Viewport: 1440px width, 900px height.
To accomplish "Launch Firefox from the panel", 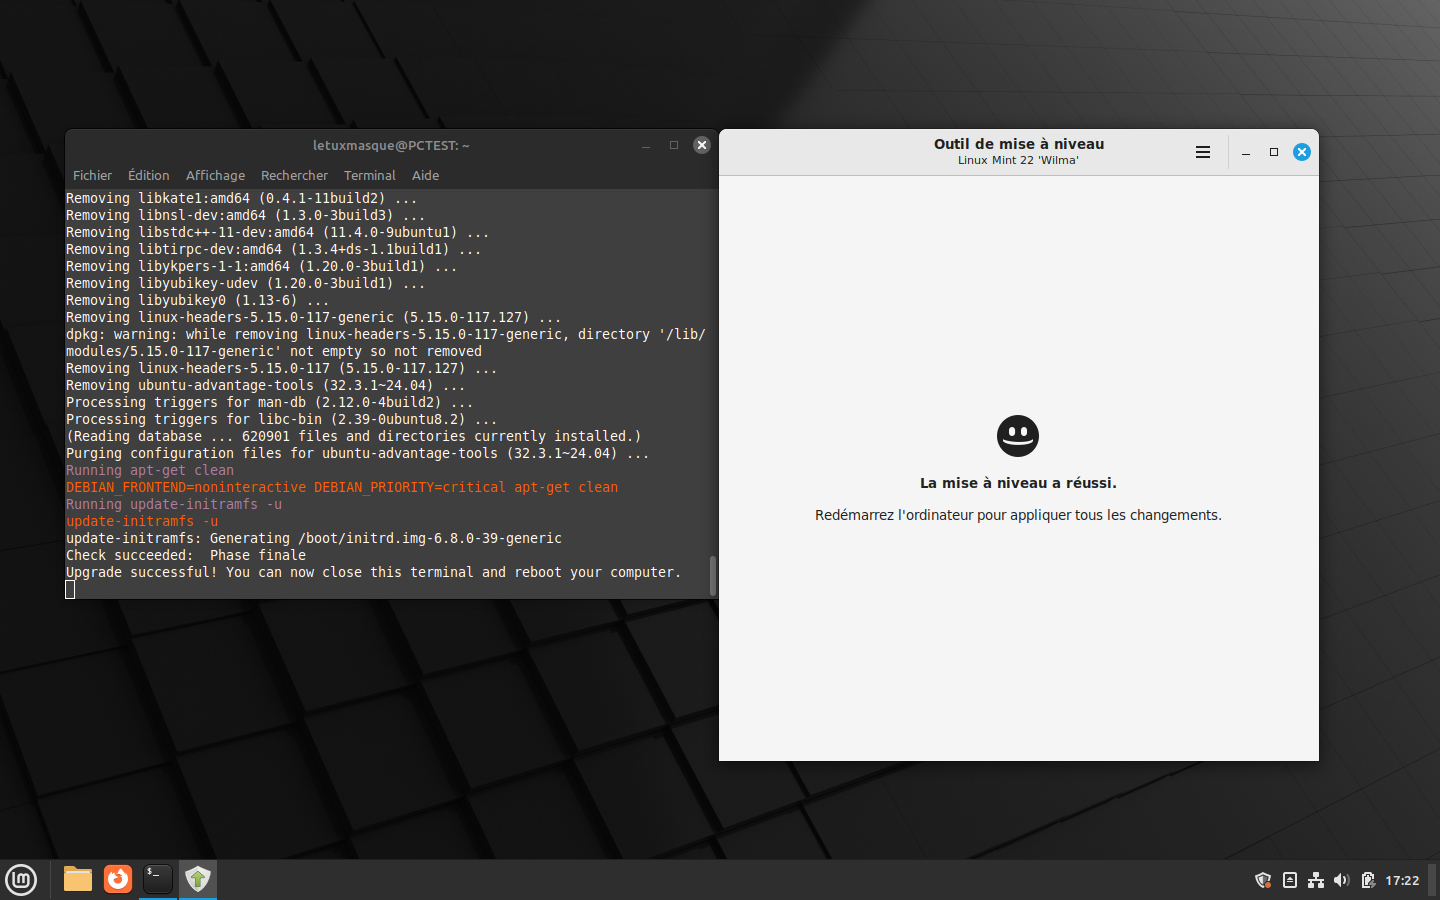I will pos(118,879).
